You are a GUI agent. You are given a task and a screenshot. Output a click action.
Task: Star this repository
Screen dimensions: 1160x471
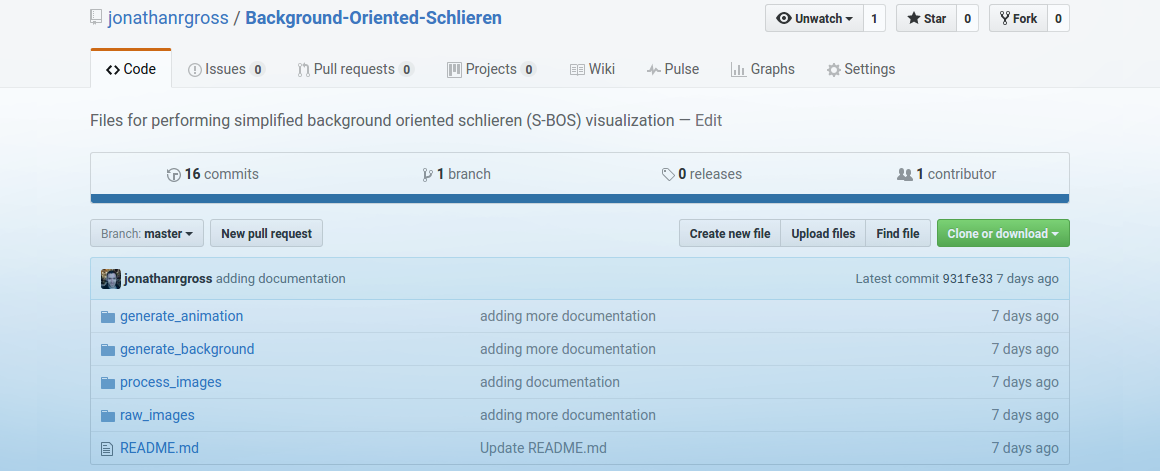coord(926,18)
